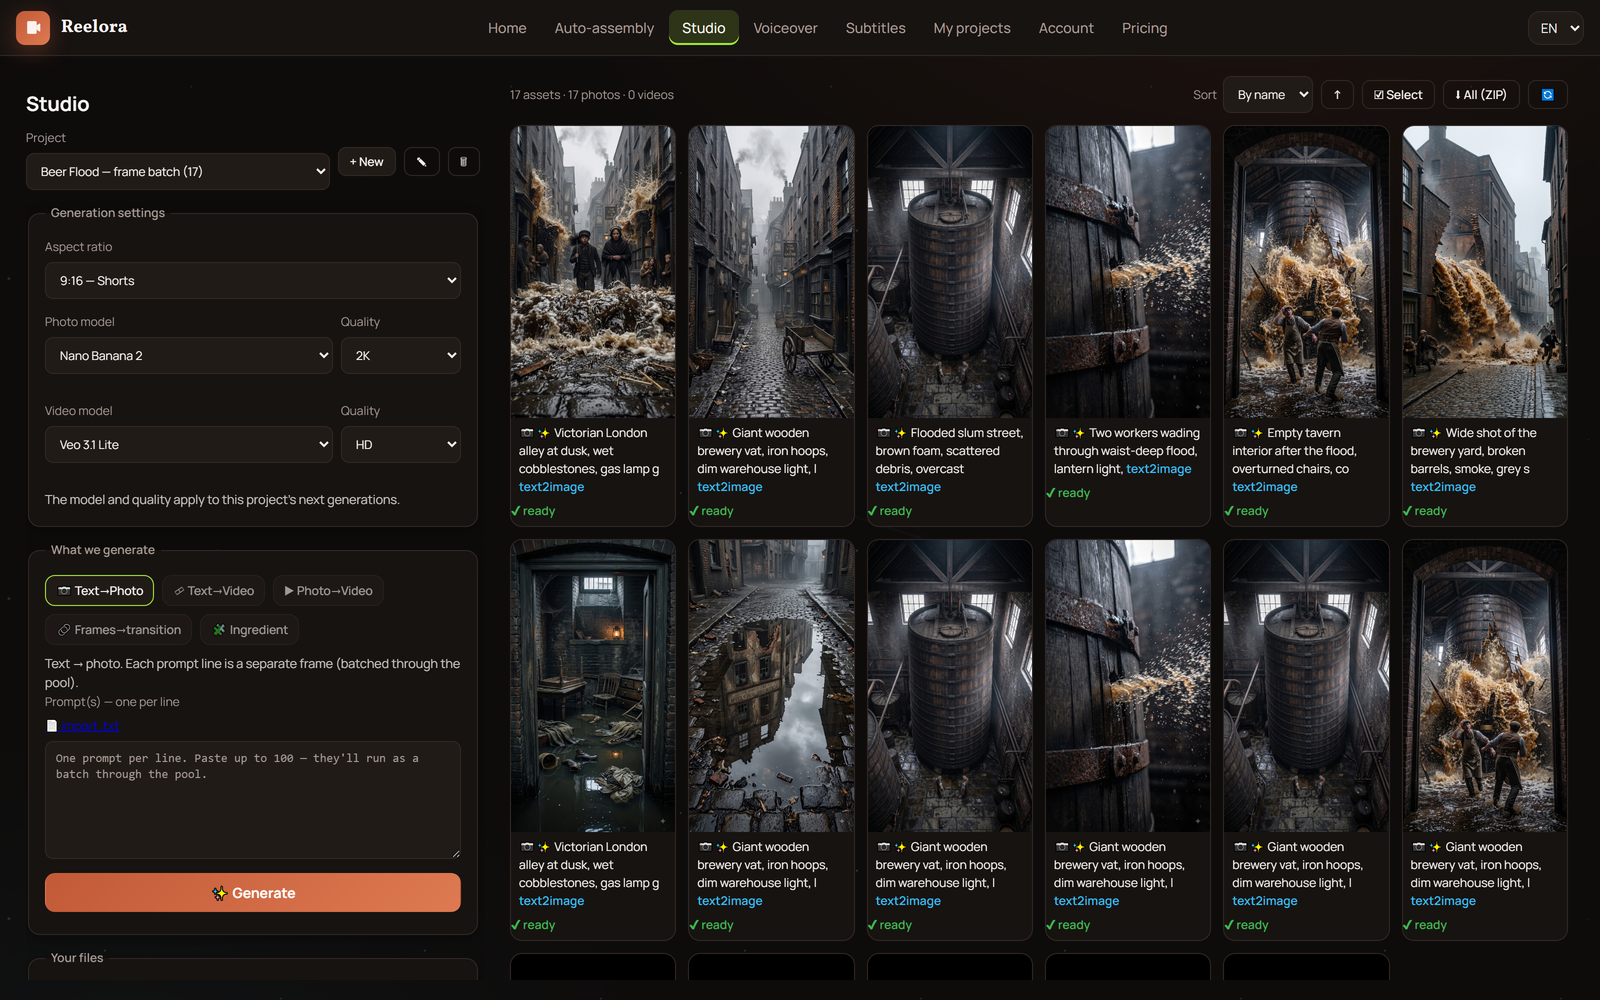
Task: Click the Reelora camera logo icon
Action: [x=33, y=28]
